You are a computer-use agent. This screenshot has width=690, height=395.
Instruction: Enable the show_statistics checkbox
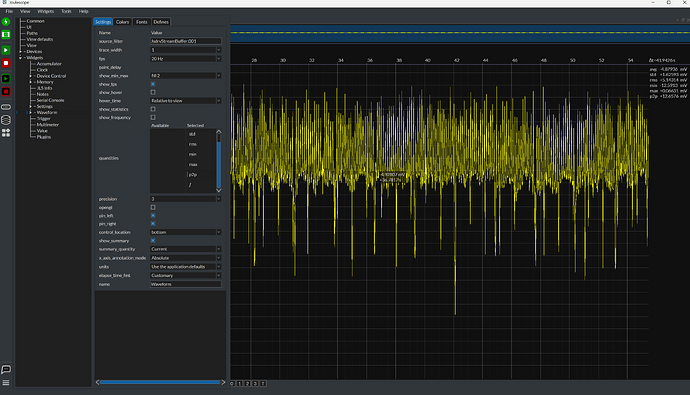153,109
